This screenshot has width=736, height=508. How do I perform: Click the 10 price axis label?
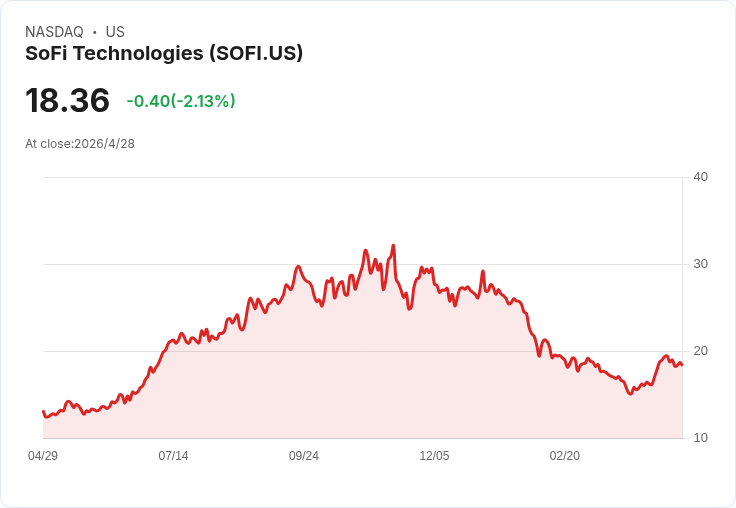(700, 438)
